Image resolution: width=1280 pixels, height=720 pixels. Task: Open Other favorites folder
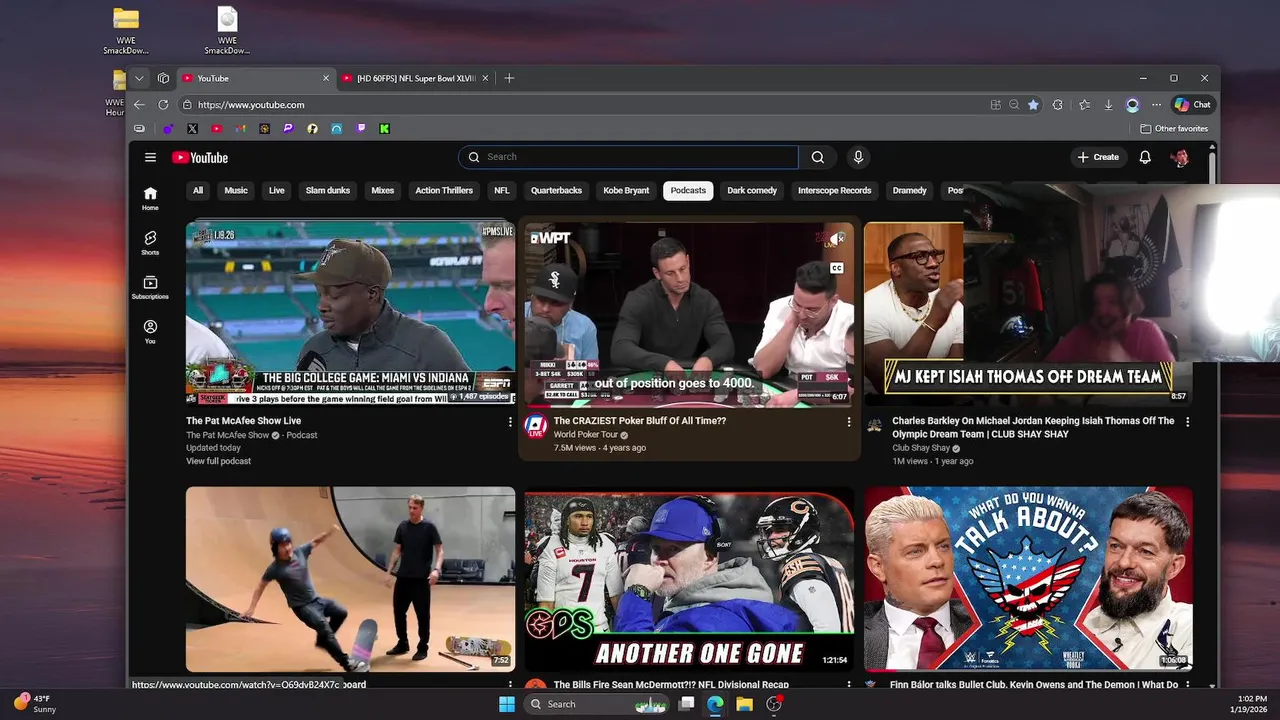click(x=1174, y=128)
